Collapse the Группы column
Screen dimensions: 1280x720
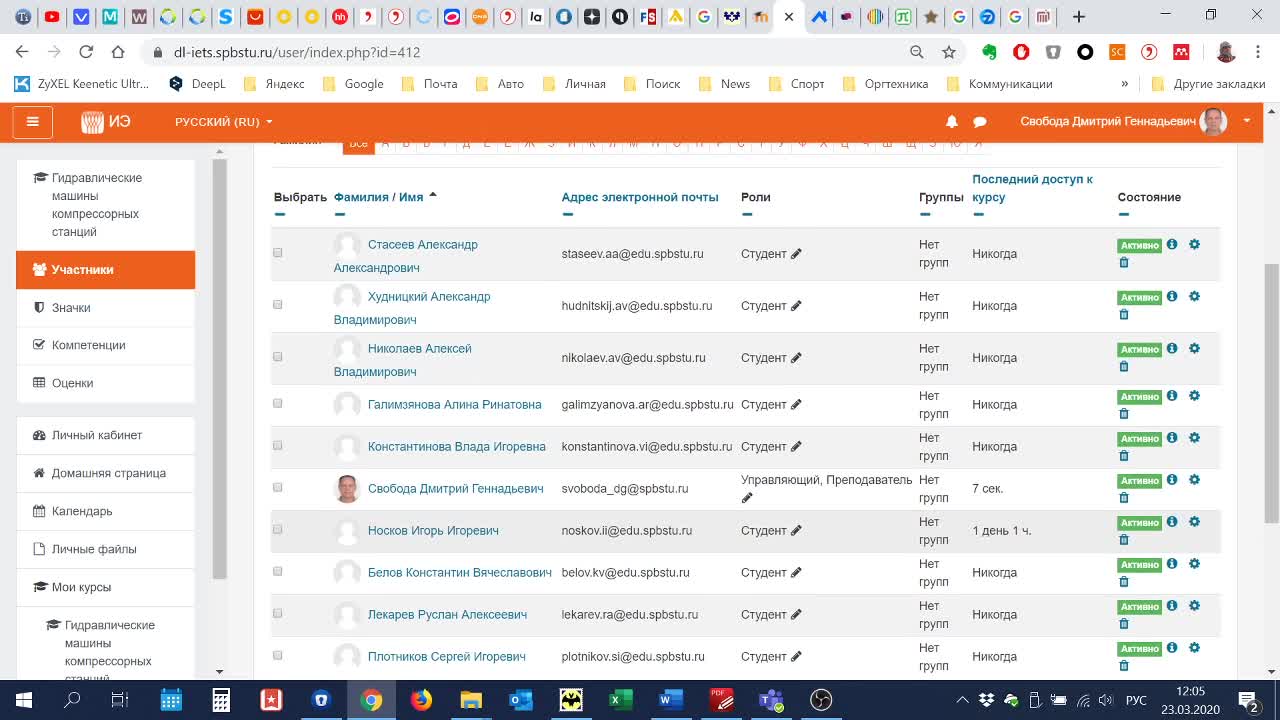coord(925,214)
